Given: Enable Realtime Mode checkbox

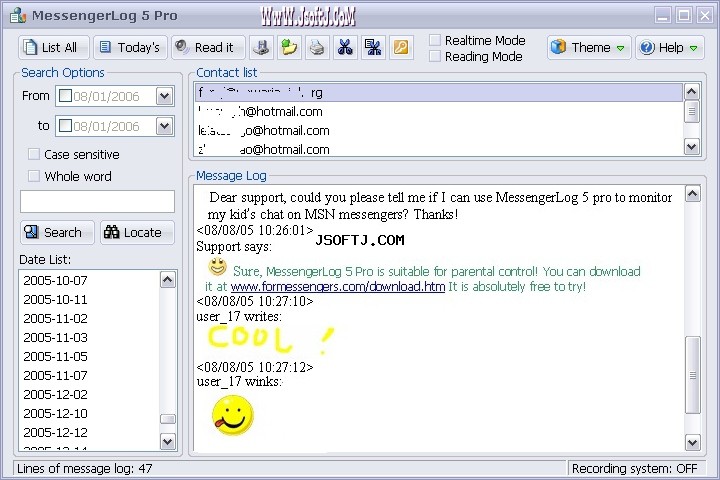Looking at the screenshot, I should click(434, 40).
